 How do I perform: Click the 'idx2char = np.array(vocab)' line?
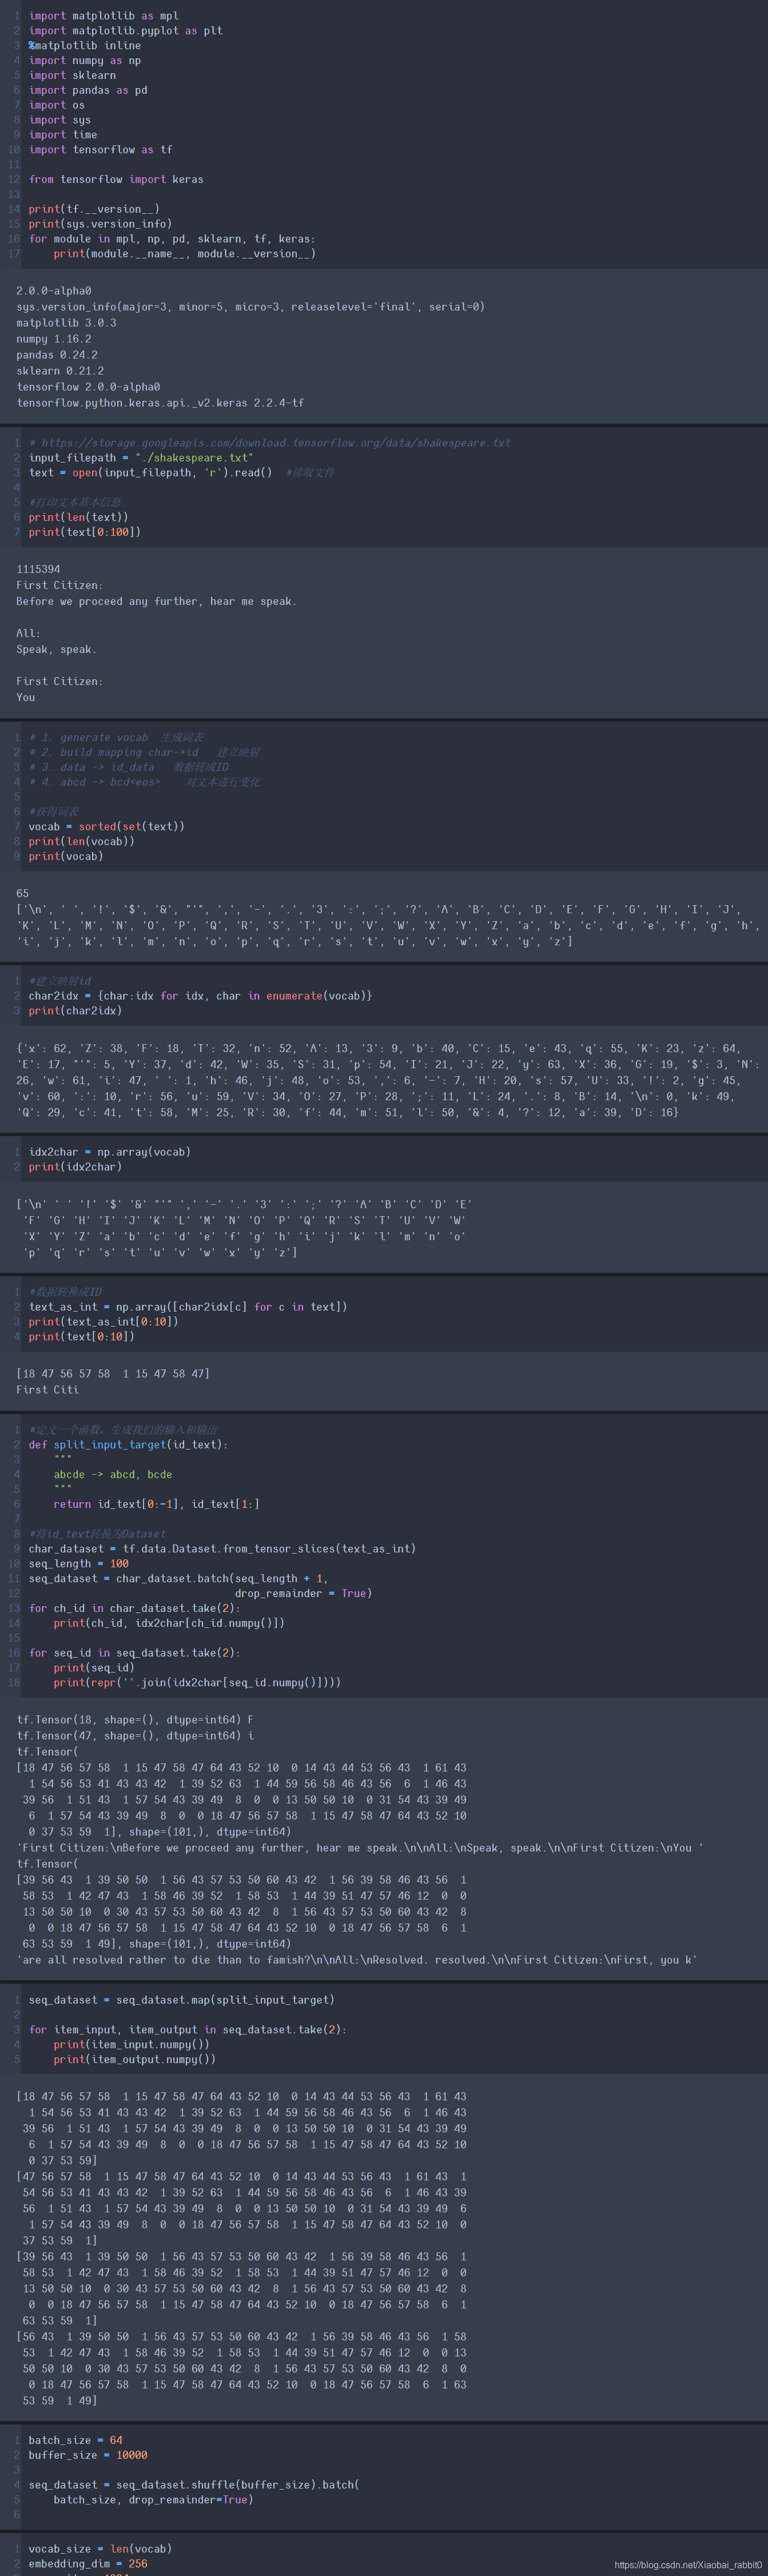click(x=110, y=1152)
